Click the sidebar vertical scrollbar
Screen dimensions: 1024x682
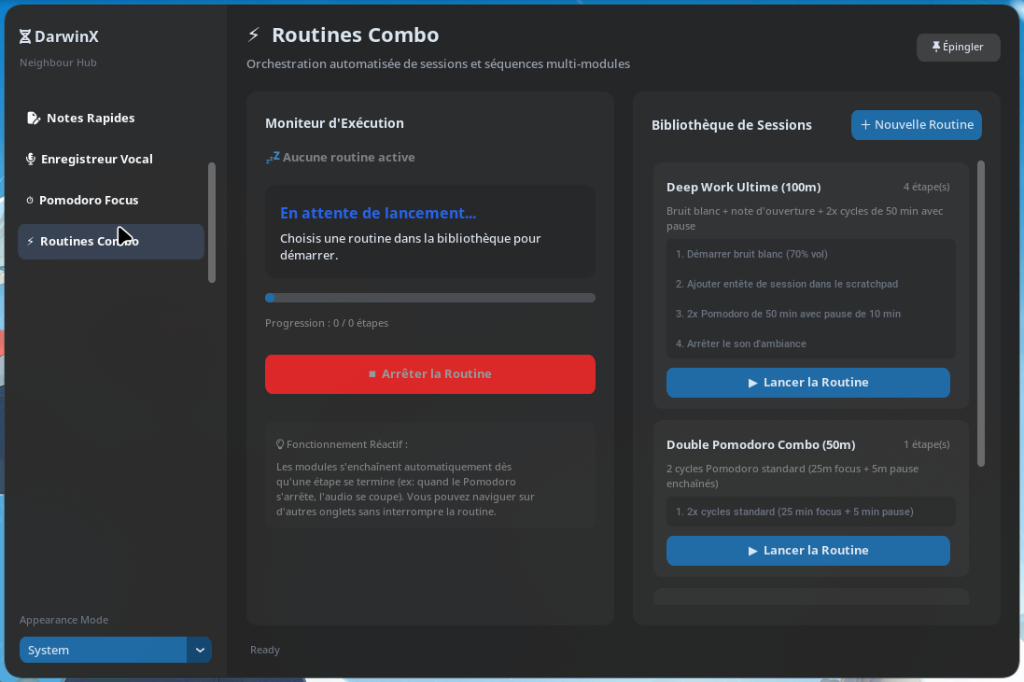point(212,223)
